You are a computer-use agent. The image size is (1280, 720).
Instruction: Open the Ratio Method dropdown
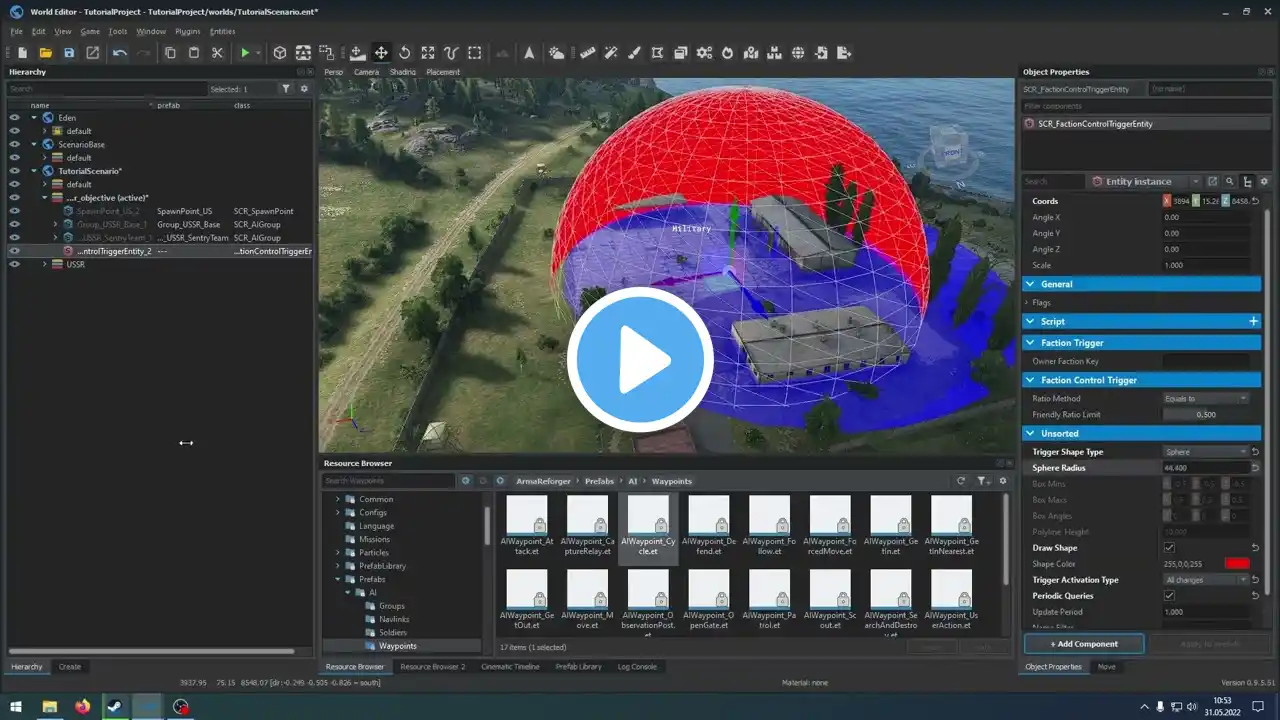(1205, 398)
